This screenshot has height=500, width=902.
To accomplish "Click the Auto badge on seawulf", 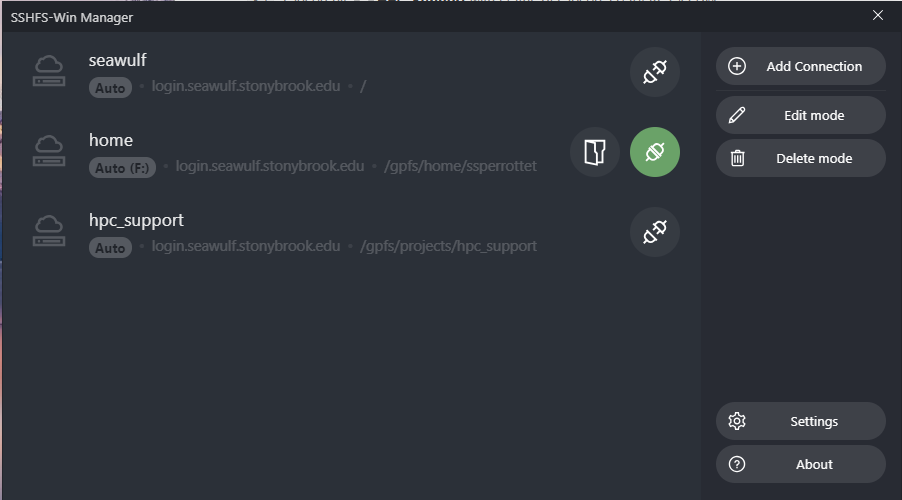I will tap(110, 87).
